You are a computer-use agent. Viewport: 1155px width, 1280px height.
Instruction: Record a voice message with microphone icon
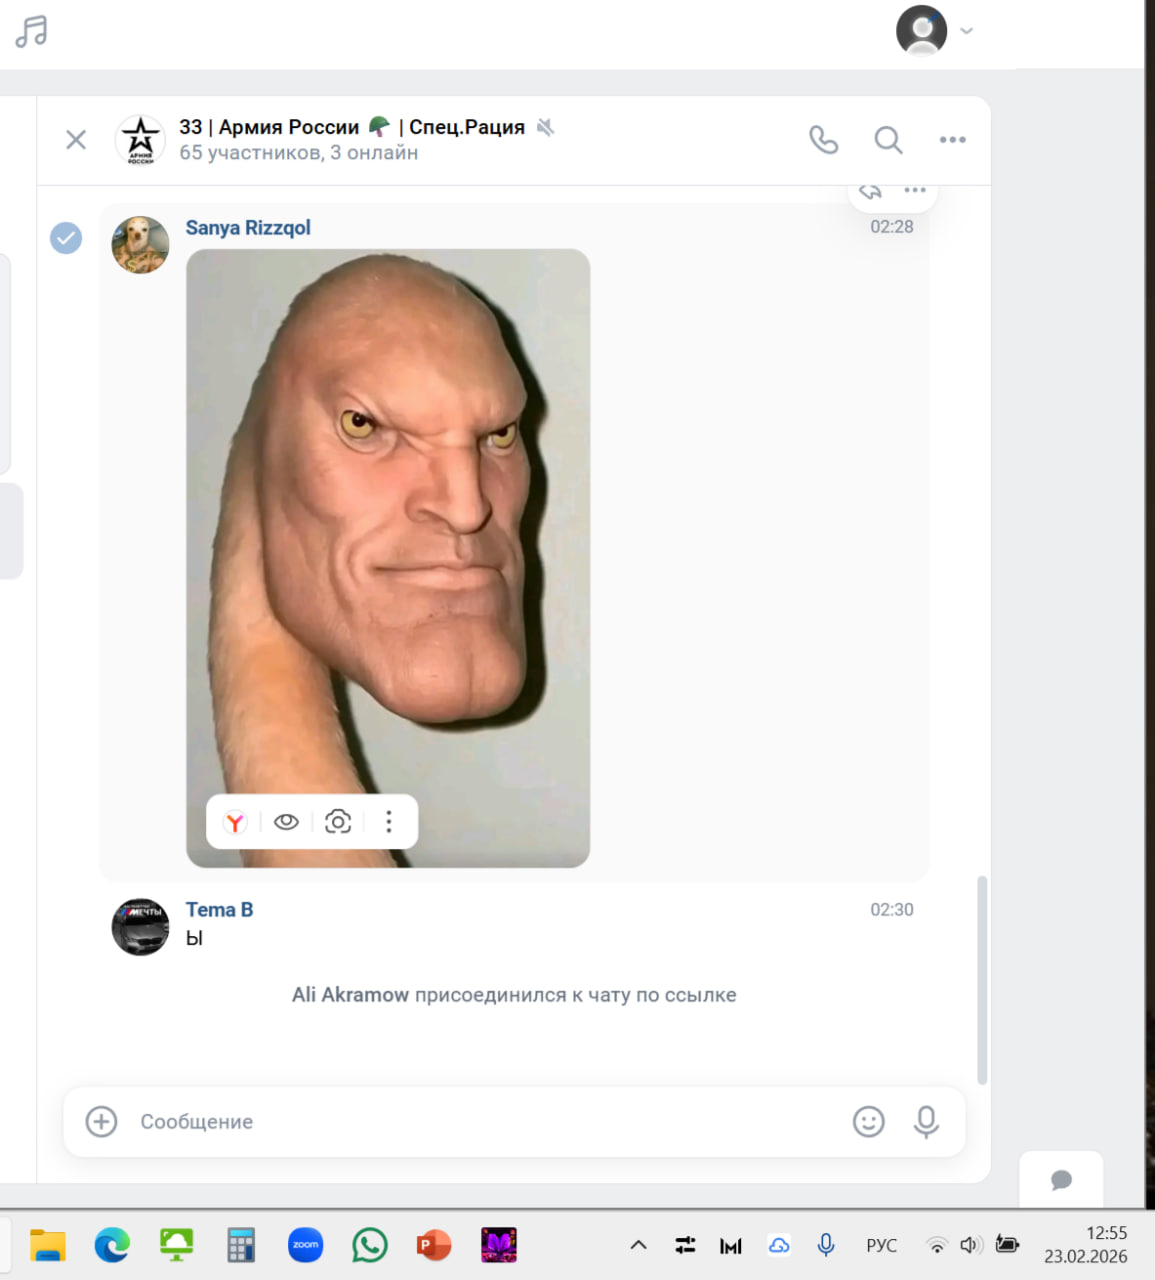[926, 1122]
